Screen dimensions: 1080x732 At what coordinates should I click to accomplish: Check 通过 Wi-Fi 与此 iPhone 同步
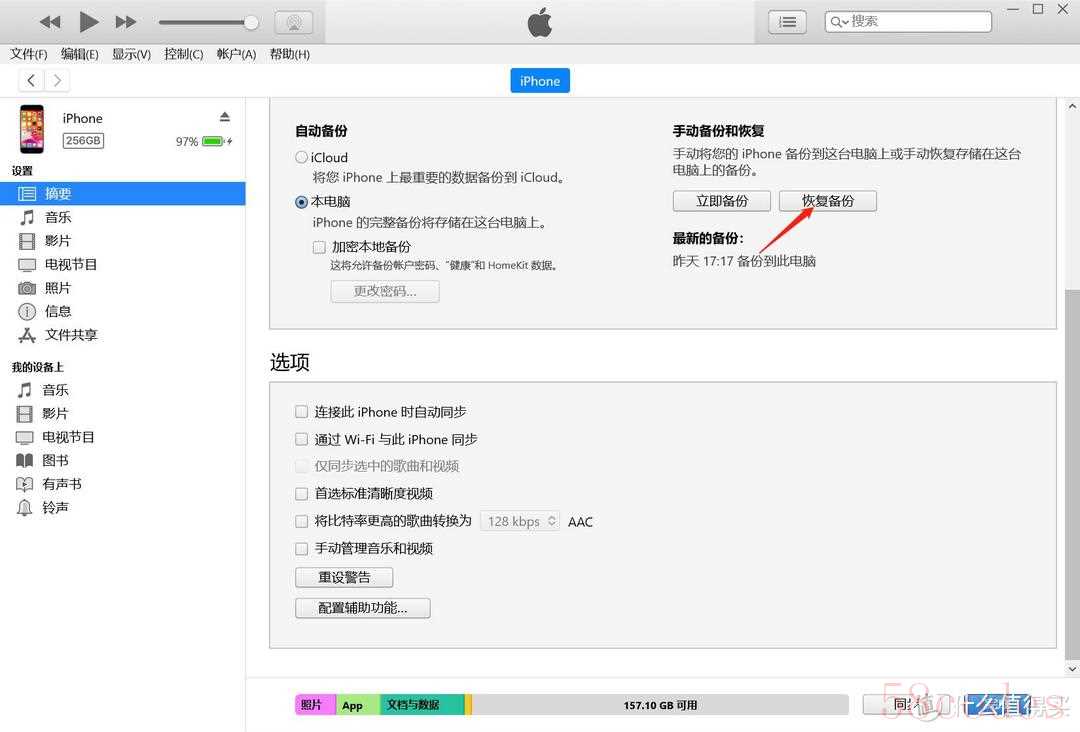click(x=301, y=439)
